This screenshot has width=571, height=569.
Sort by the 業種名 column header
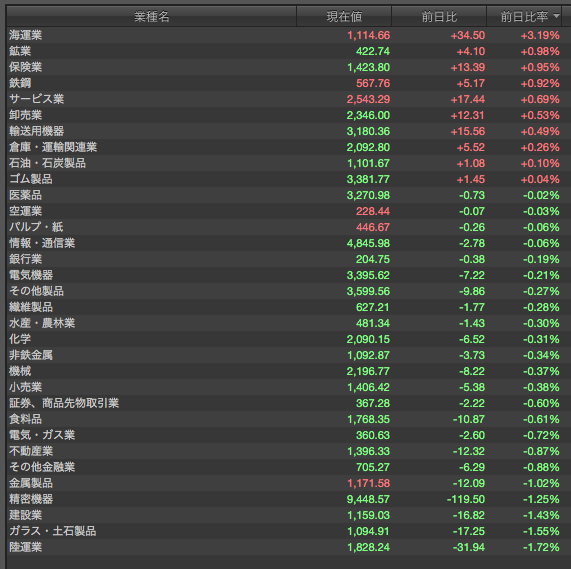(151, 16)
